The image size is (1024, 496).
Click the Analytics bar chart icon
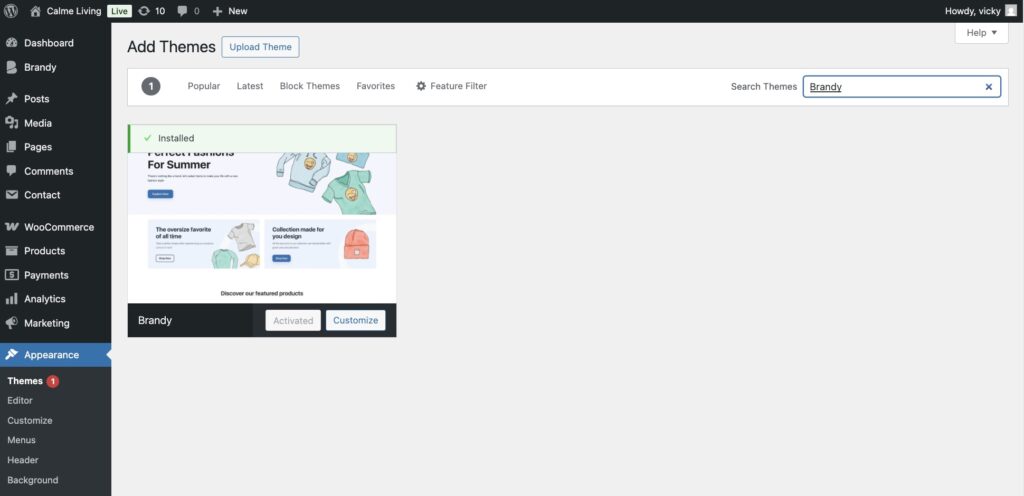point(11,298)
